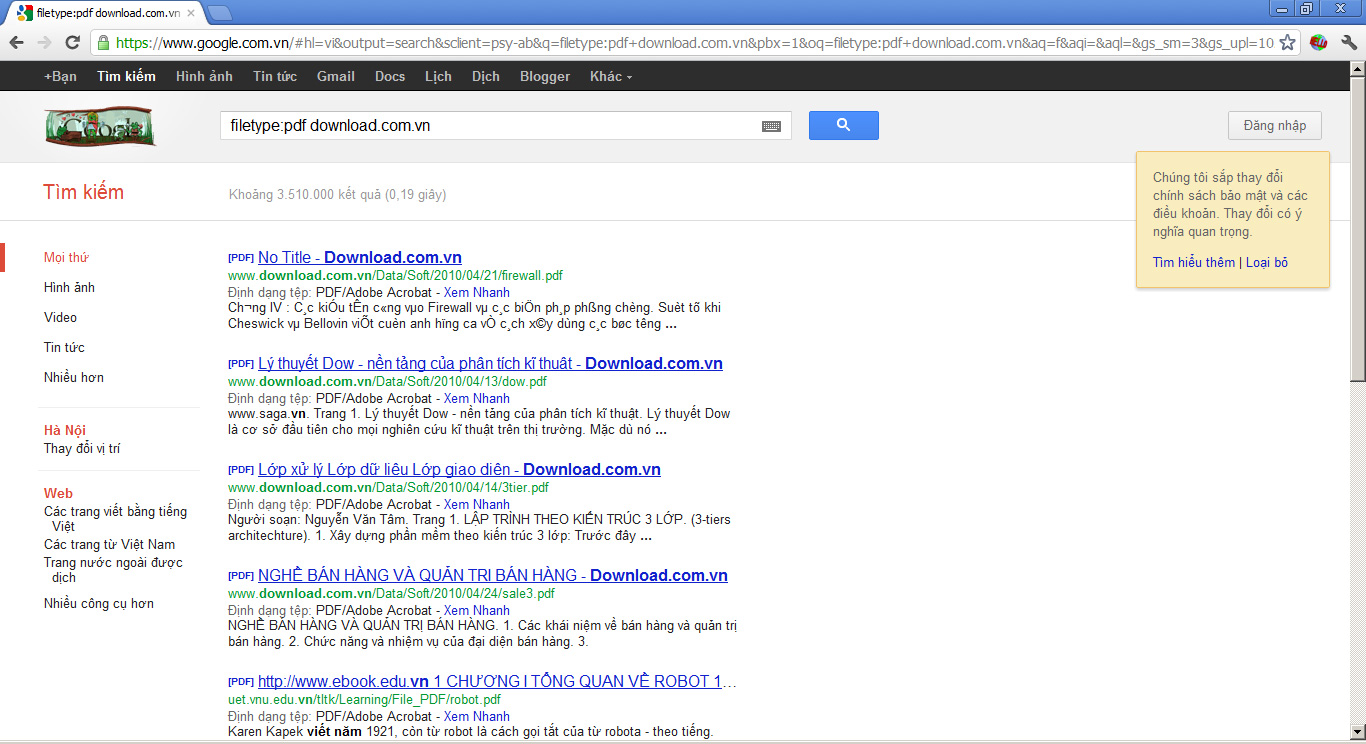Viewport: 1366px width, 744px height.
Task: Open Blogger from top bar
Action: pos(545,76)
